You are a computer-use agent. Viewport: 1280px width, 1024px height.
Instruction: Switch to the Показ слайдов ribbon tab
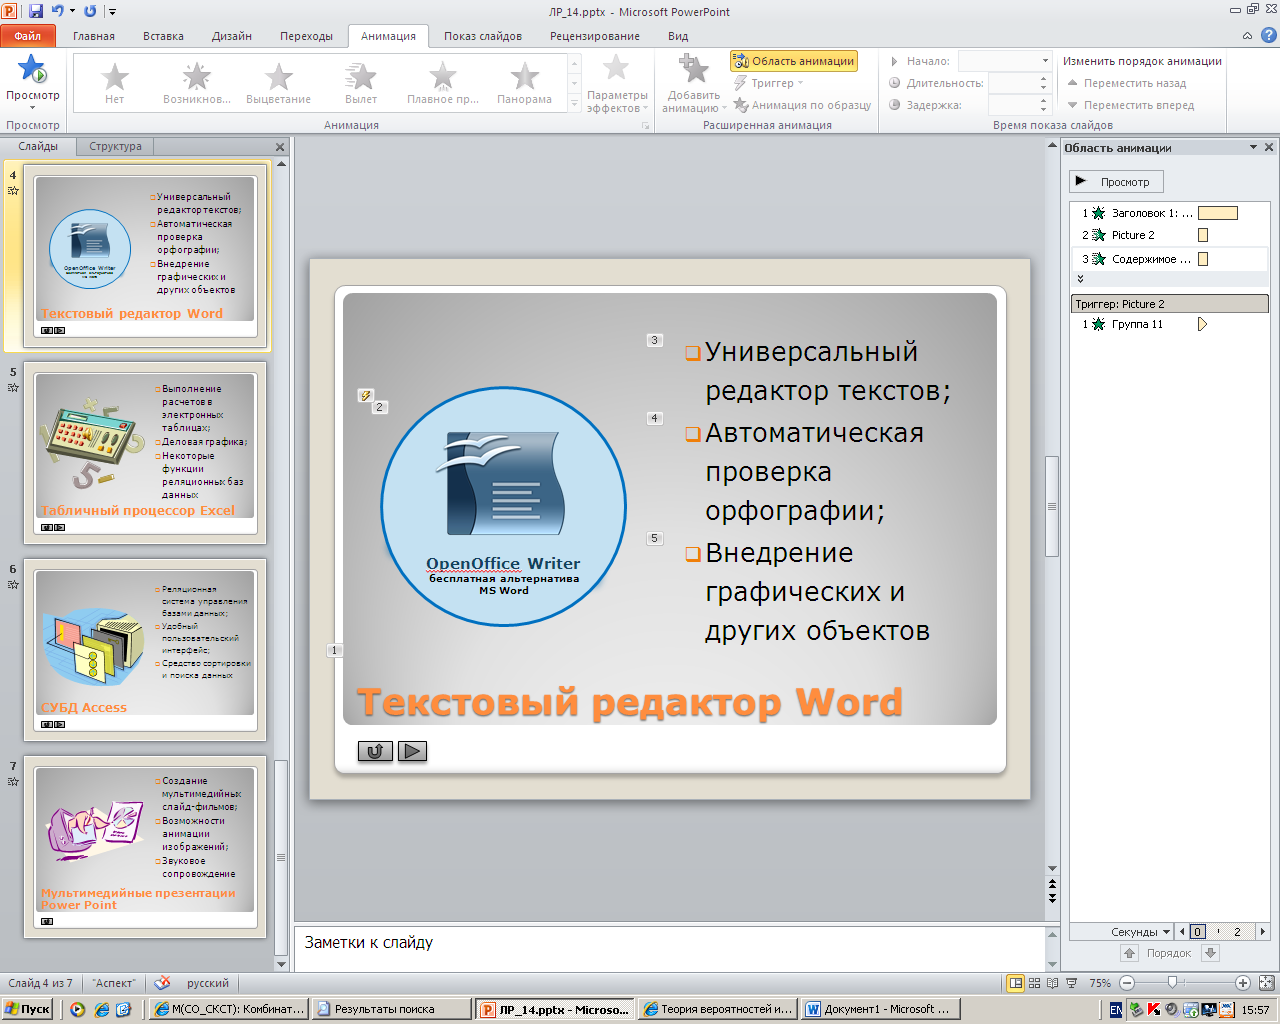click(x=483, y=36)
